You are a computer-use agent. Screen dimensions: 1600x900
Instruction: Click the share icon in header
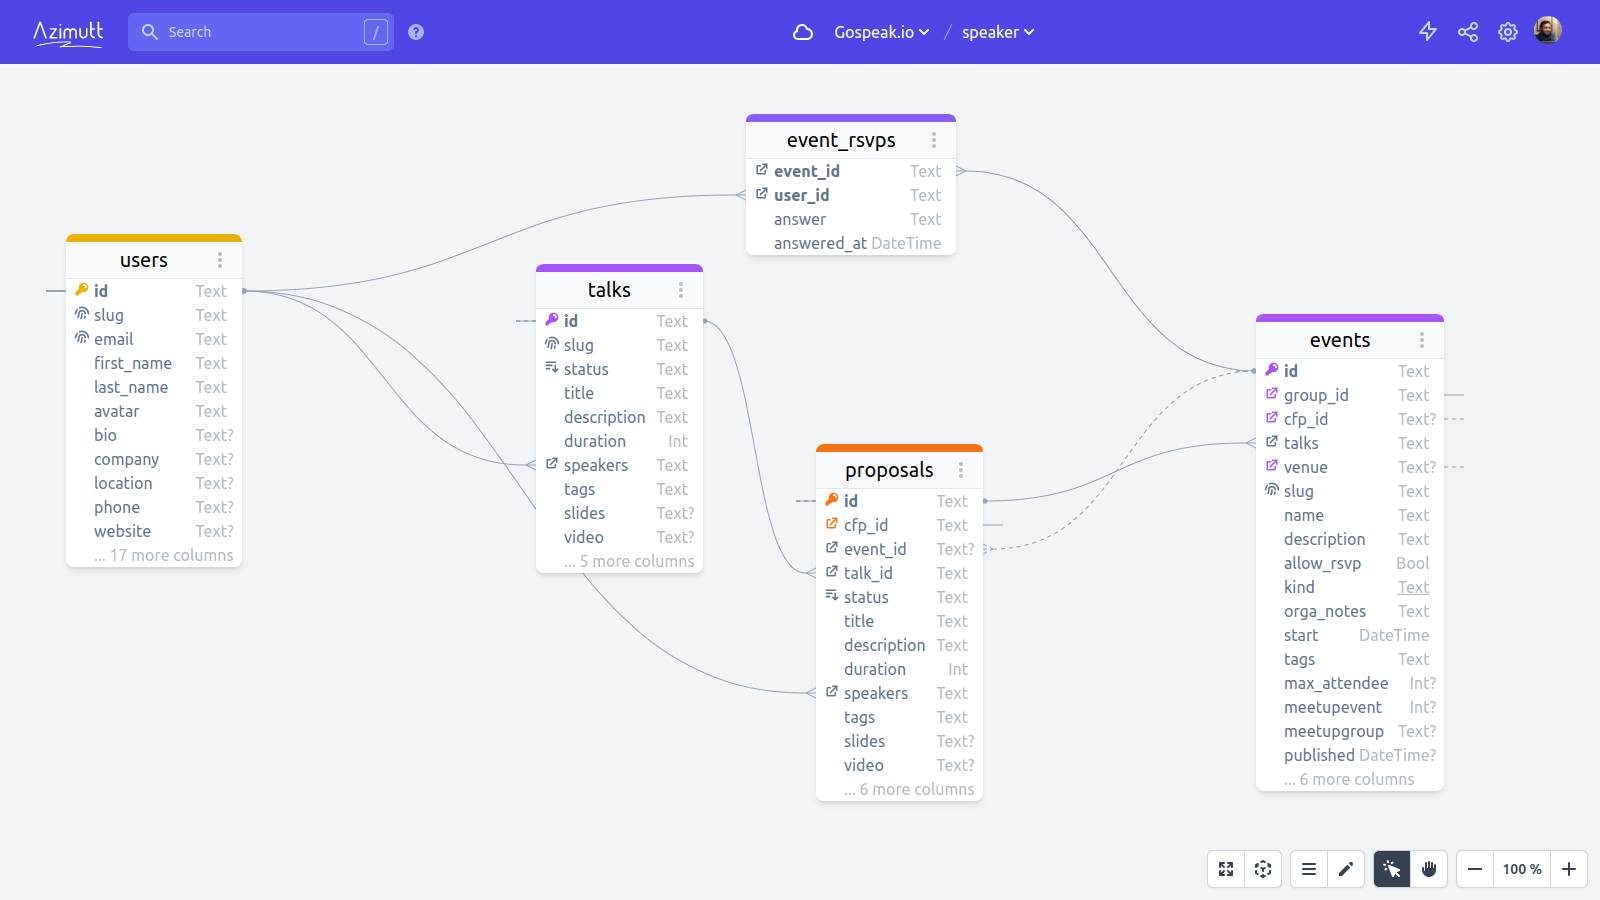tap(1468, 32)
